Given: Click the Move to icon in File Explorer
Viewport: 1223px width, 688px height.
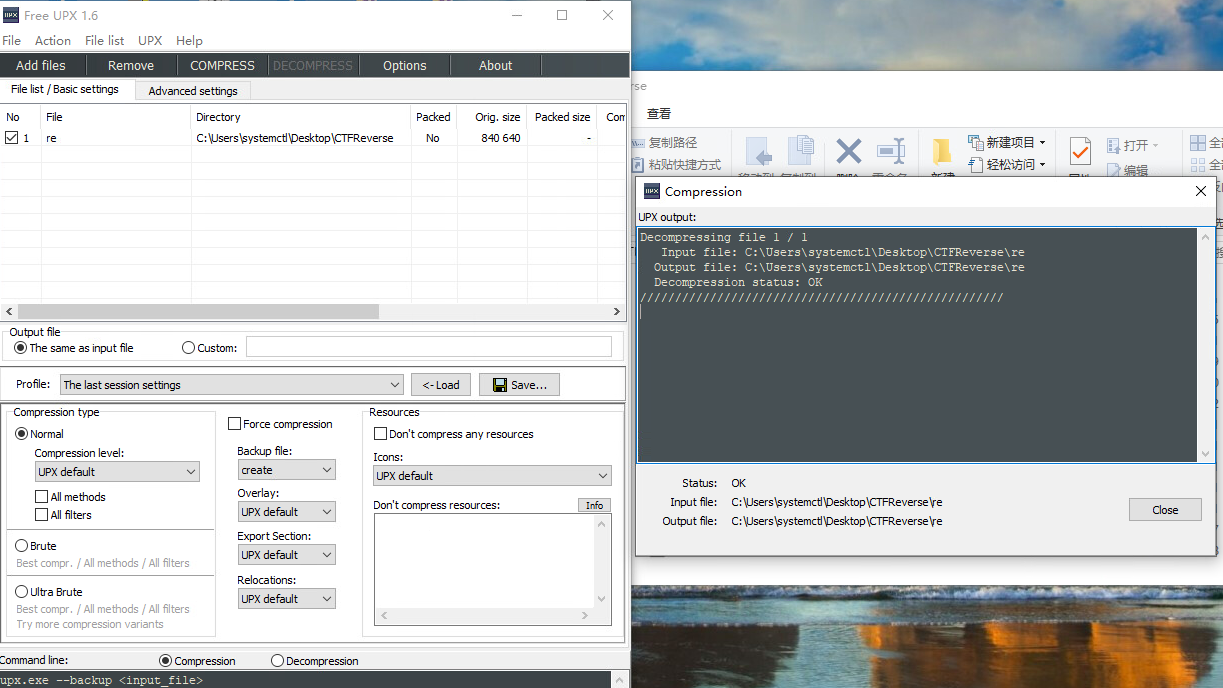Looking at the screenshot, I should pos(757,152).
